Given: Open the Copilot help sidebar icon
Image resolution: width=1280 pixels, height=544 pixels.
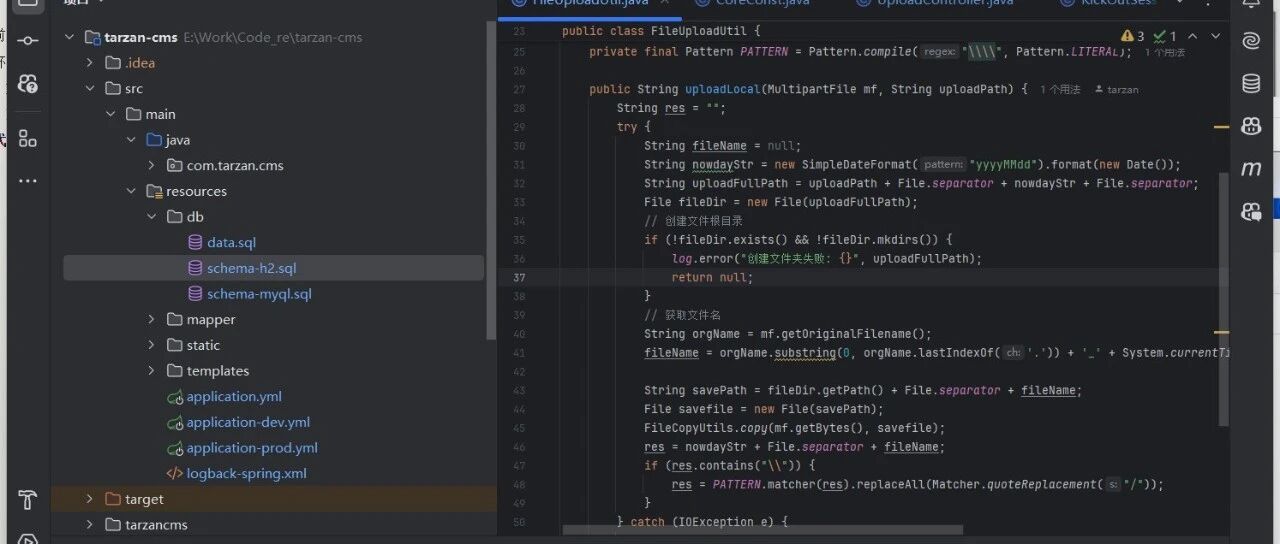Looking at the screenshot, I should click(28, 85).
